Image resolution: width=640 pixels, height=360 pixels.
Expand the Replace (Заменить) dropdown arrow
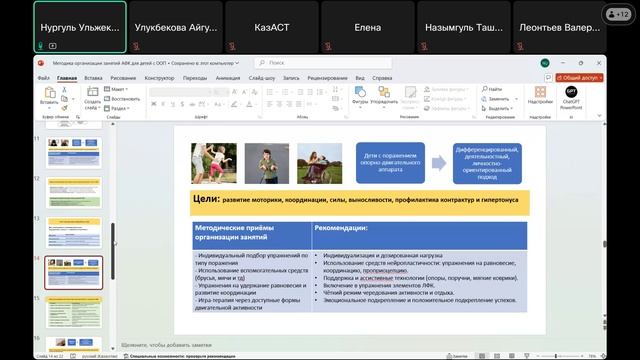(516, 99)
